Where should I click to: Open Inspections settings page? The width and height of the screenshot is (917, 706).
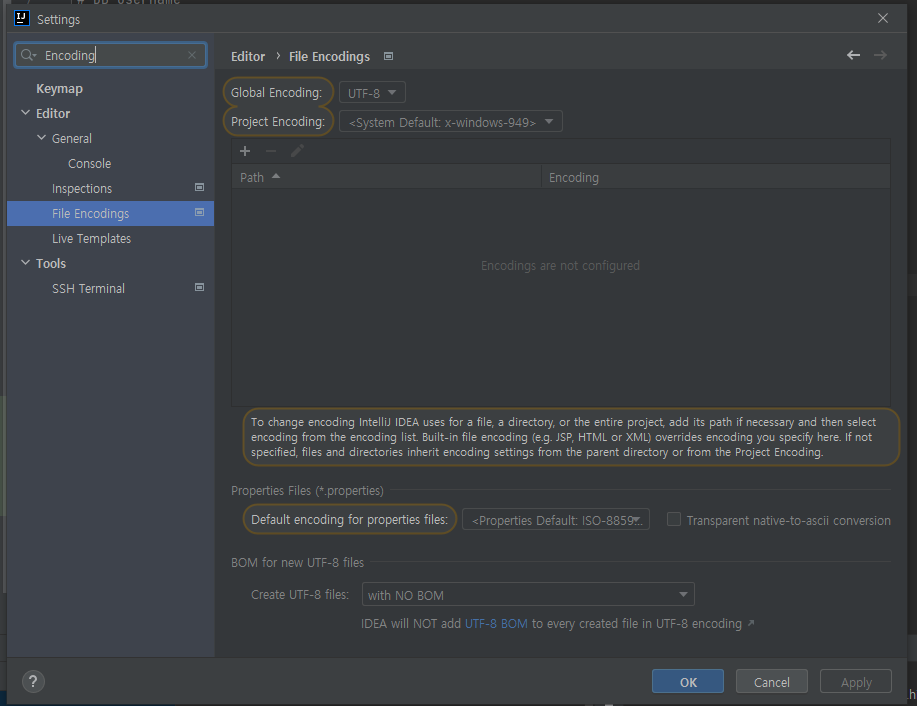[x=81, y=188]
